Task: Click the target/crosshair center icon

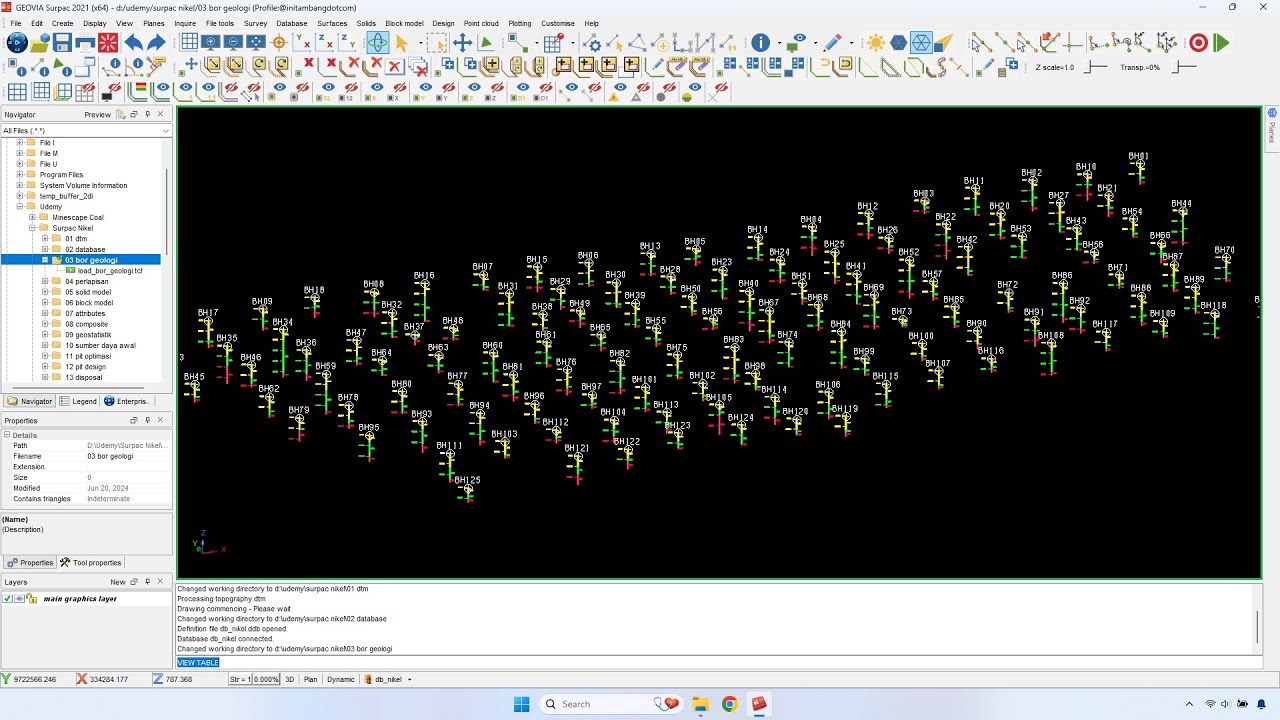Action: point(279,43)
